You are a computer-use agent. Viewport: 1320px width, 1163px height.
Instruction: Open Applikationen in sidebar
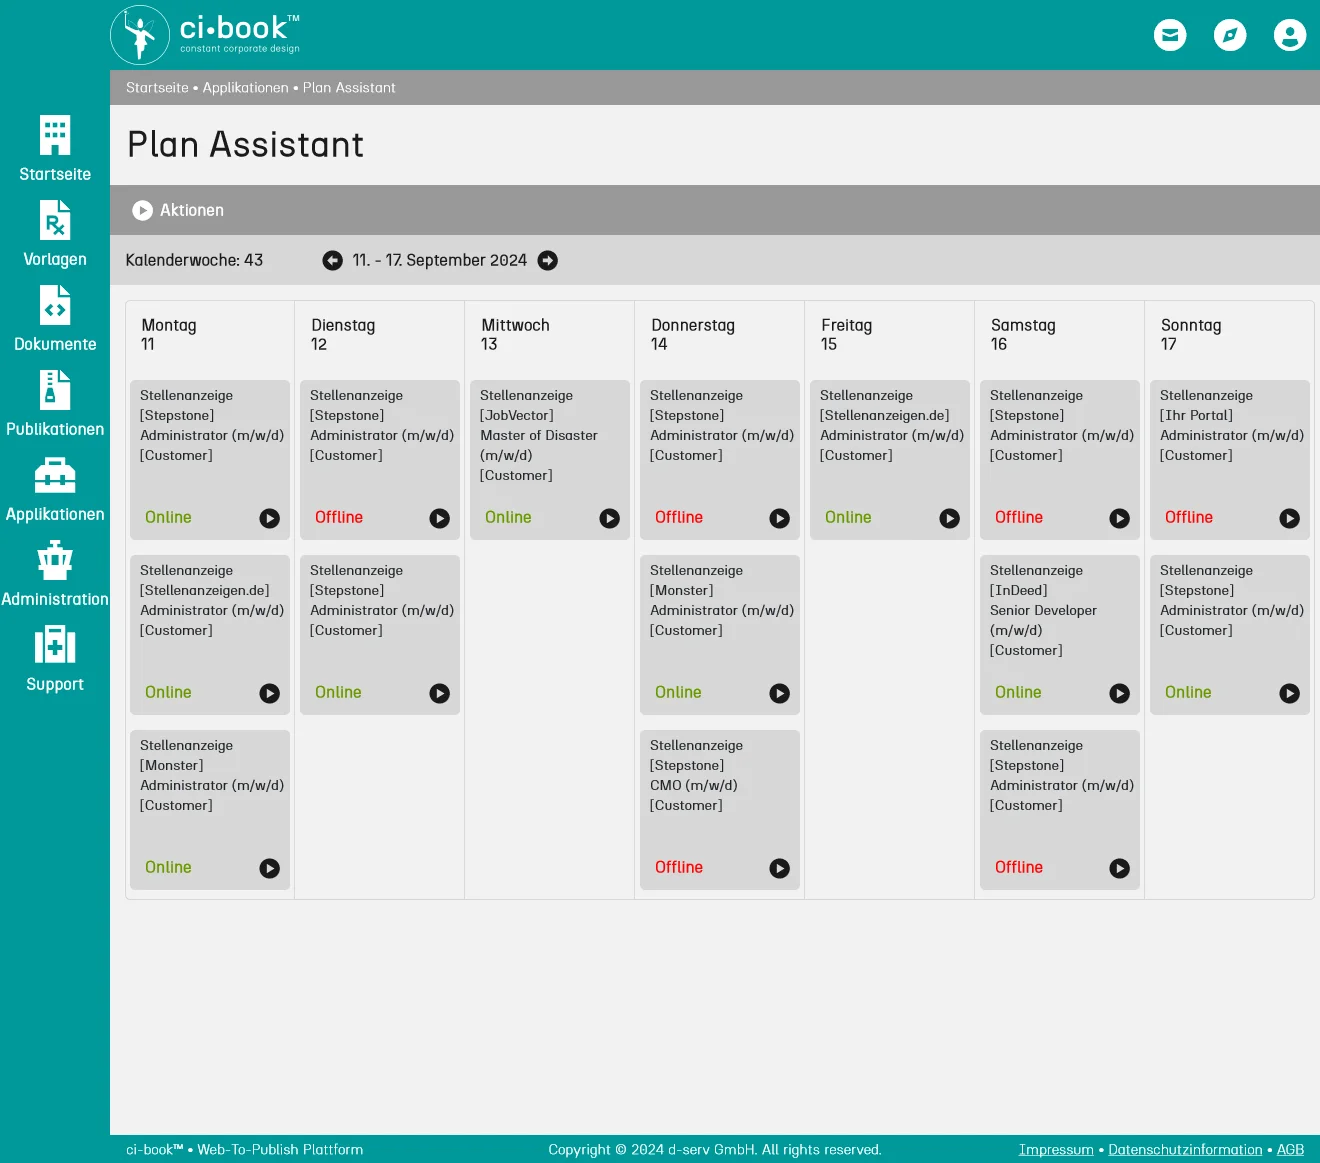point(55,488)
